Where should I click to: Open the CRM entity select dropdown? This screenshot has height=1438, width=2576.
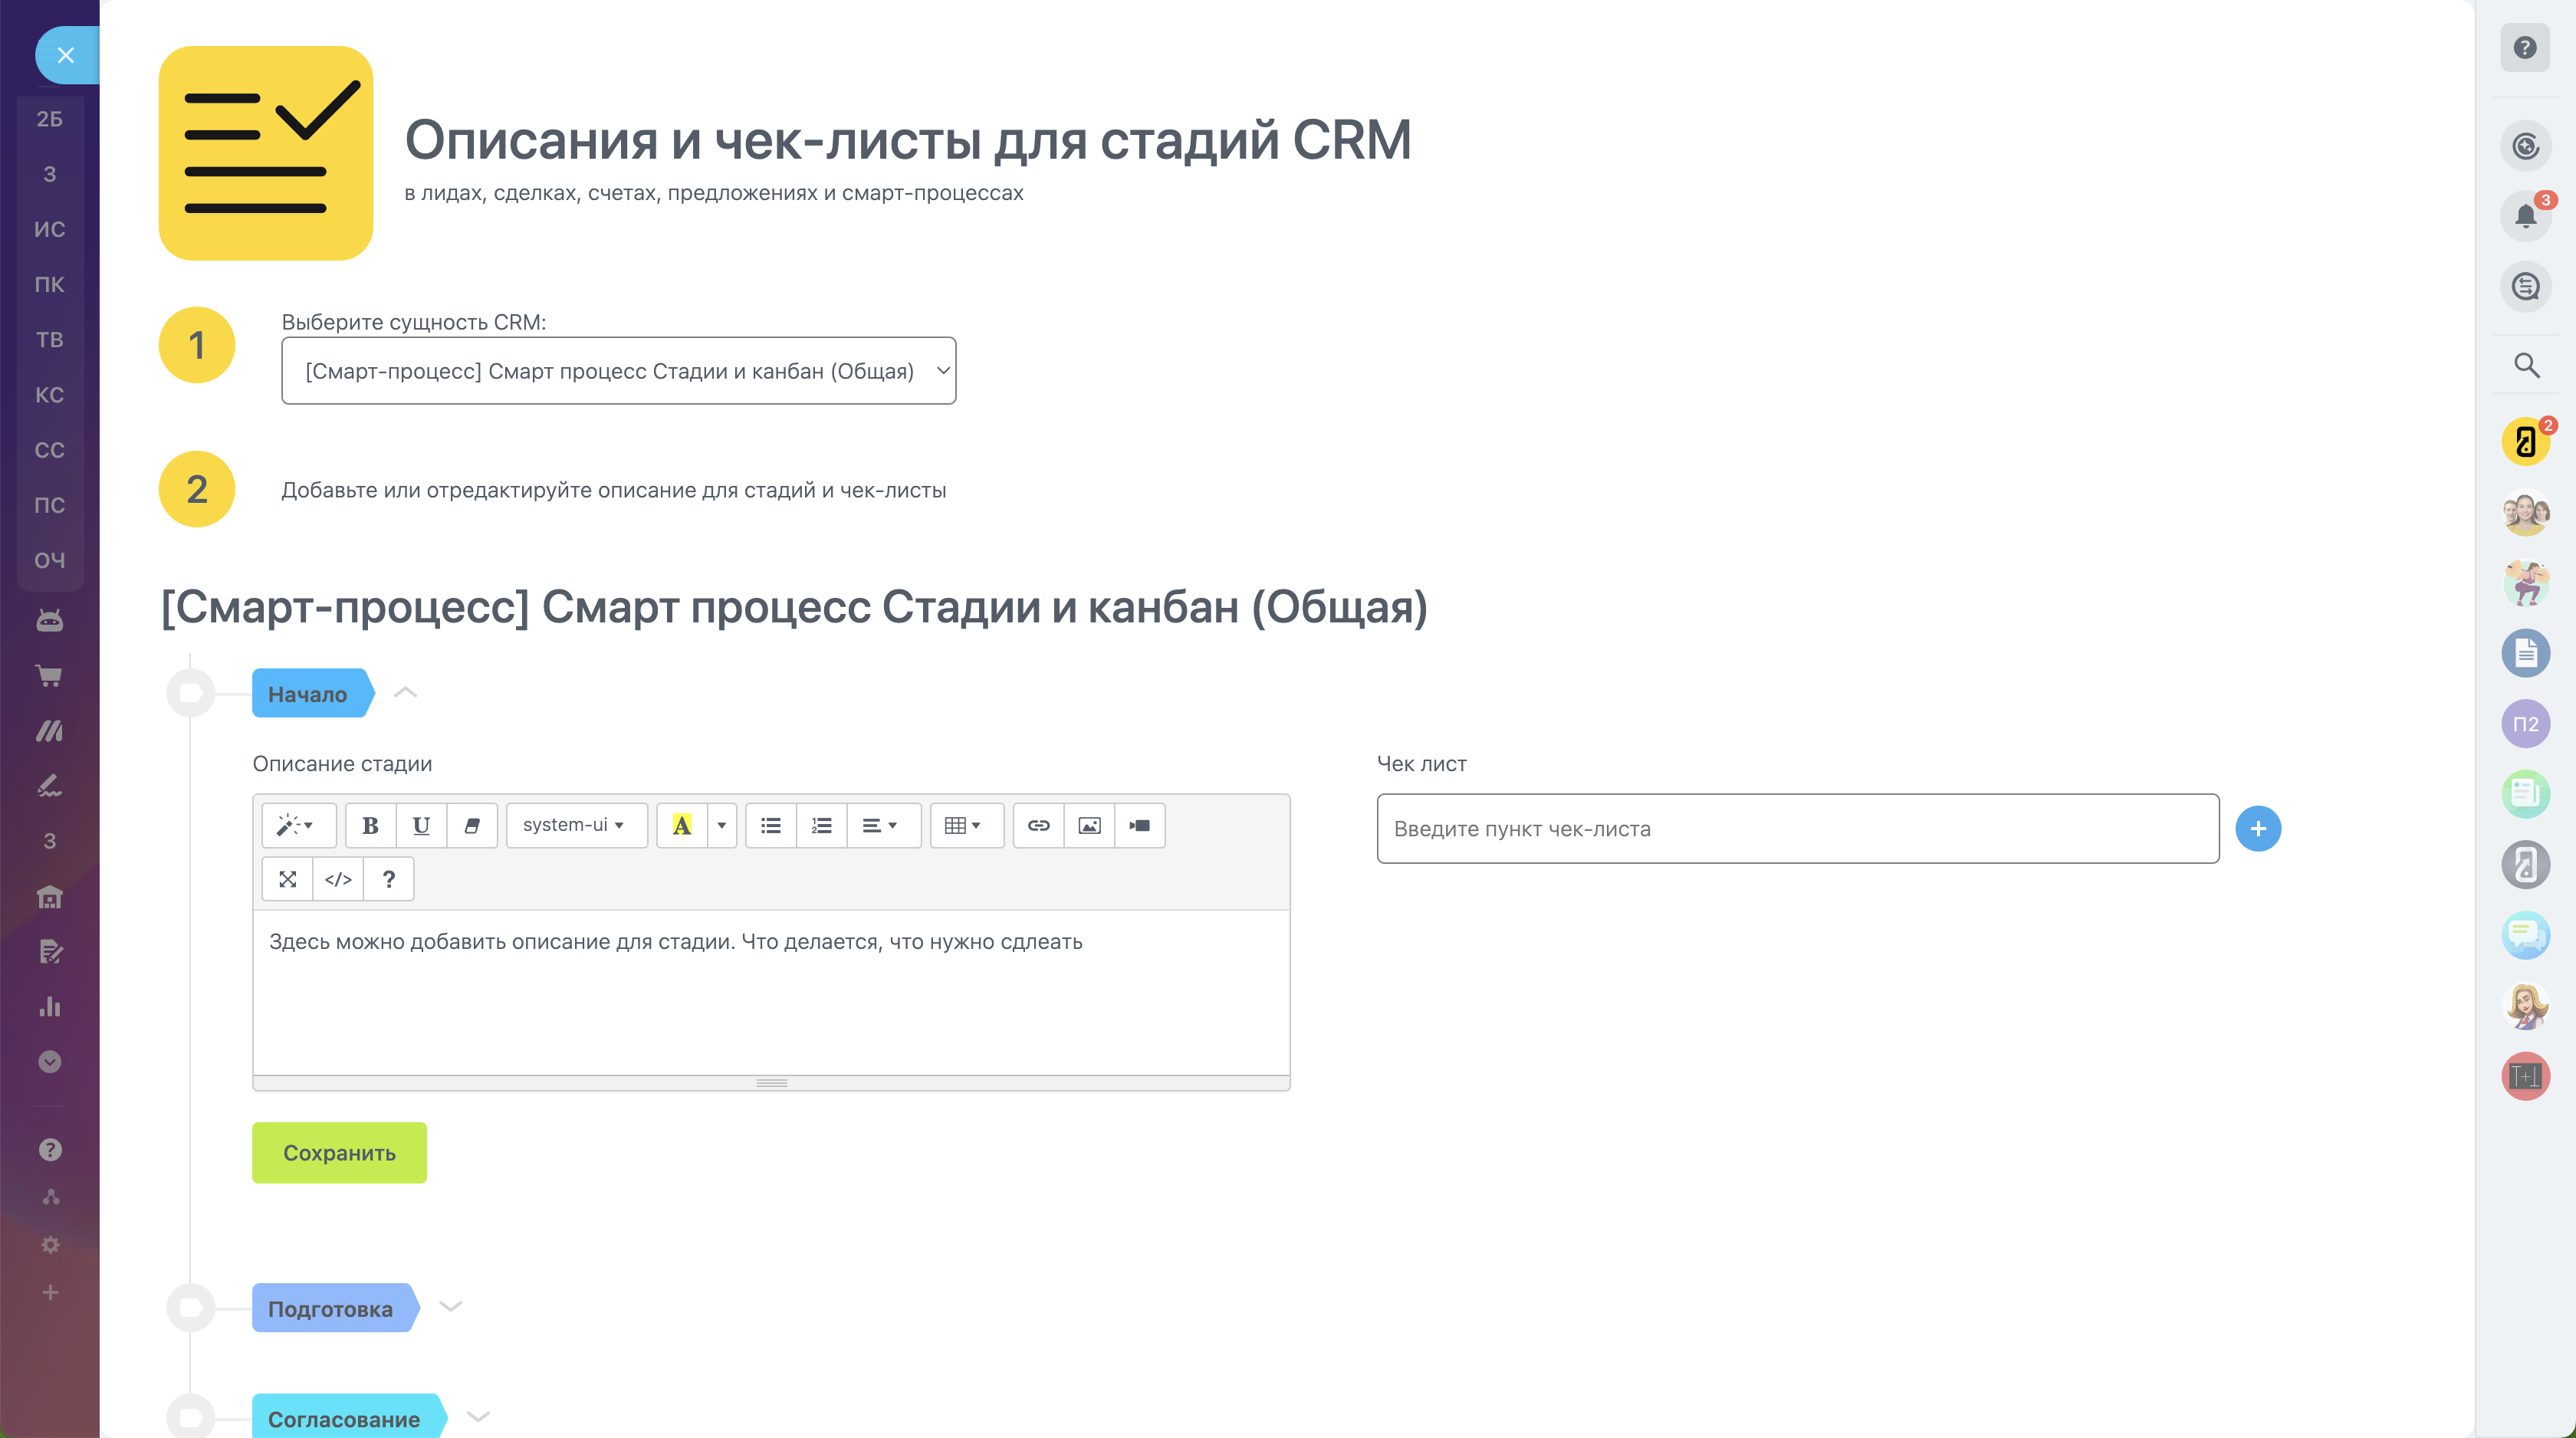pos(618,371)
